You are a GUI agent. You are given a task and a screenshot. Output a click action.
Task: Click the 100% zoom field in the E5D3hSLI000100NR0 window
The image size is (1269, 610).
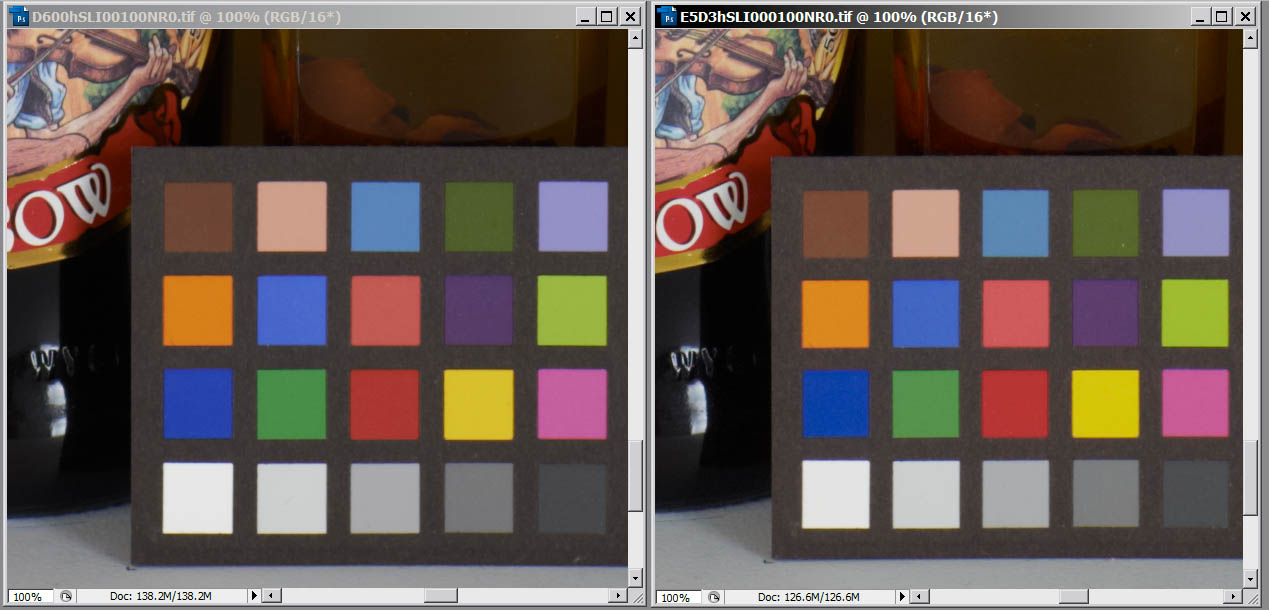tap(678, 597)
